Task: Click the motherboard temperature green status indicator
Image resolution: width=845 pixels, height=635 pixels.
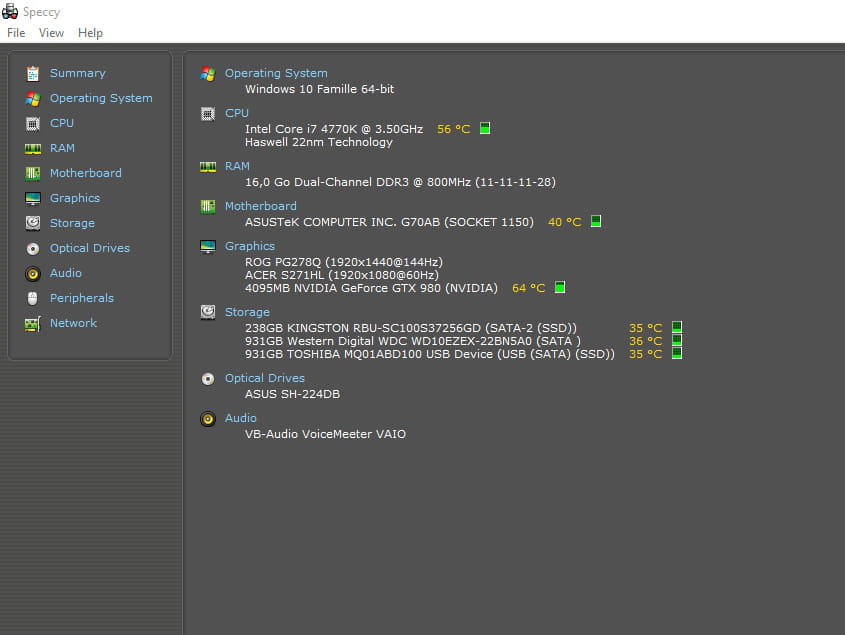Action: coord(596,221)
